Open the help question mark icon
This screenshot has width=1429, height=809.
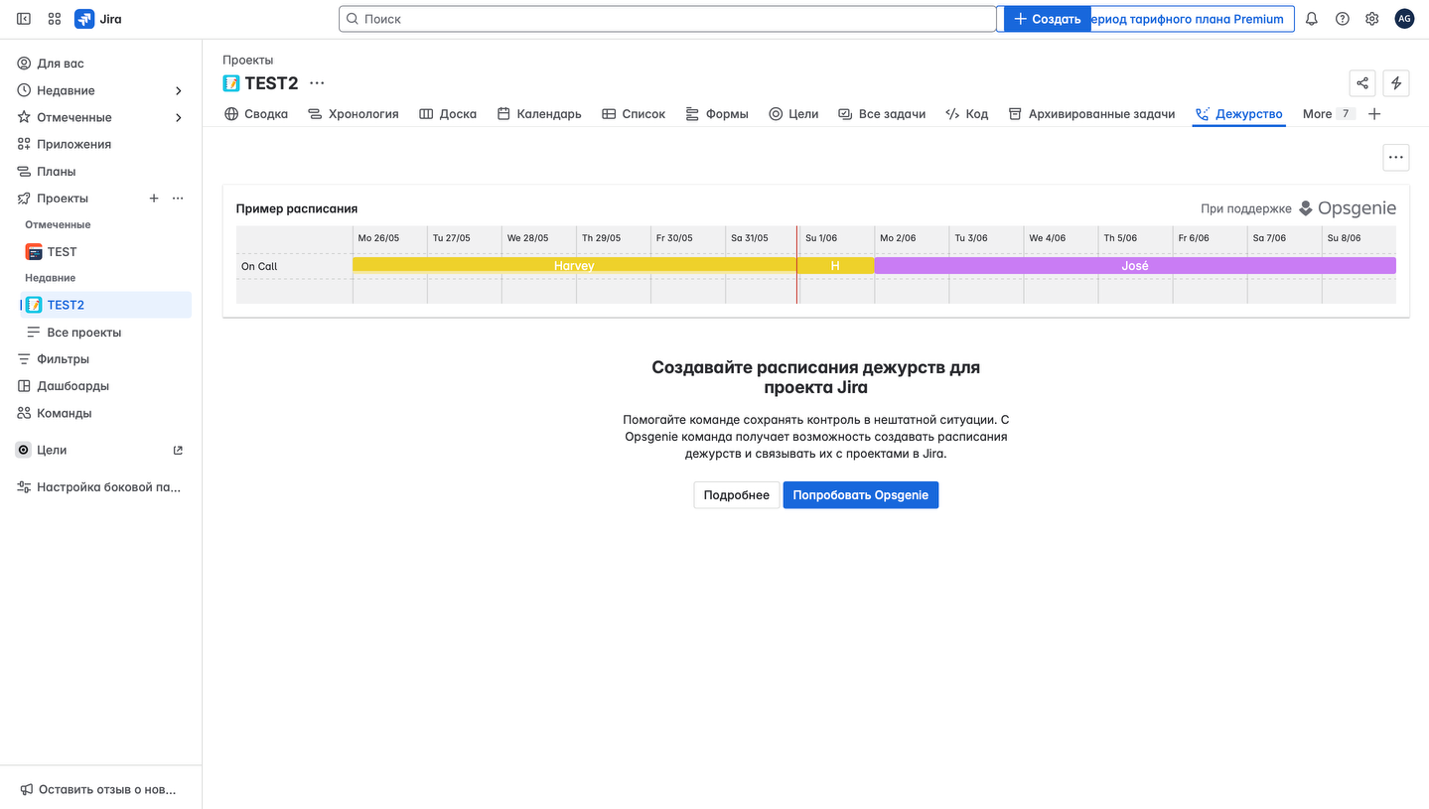point(1342,18)
